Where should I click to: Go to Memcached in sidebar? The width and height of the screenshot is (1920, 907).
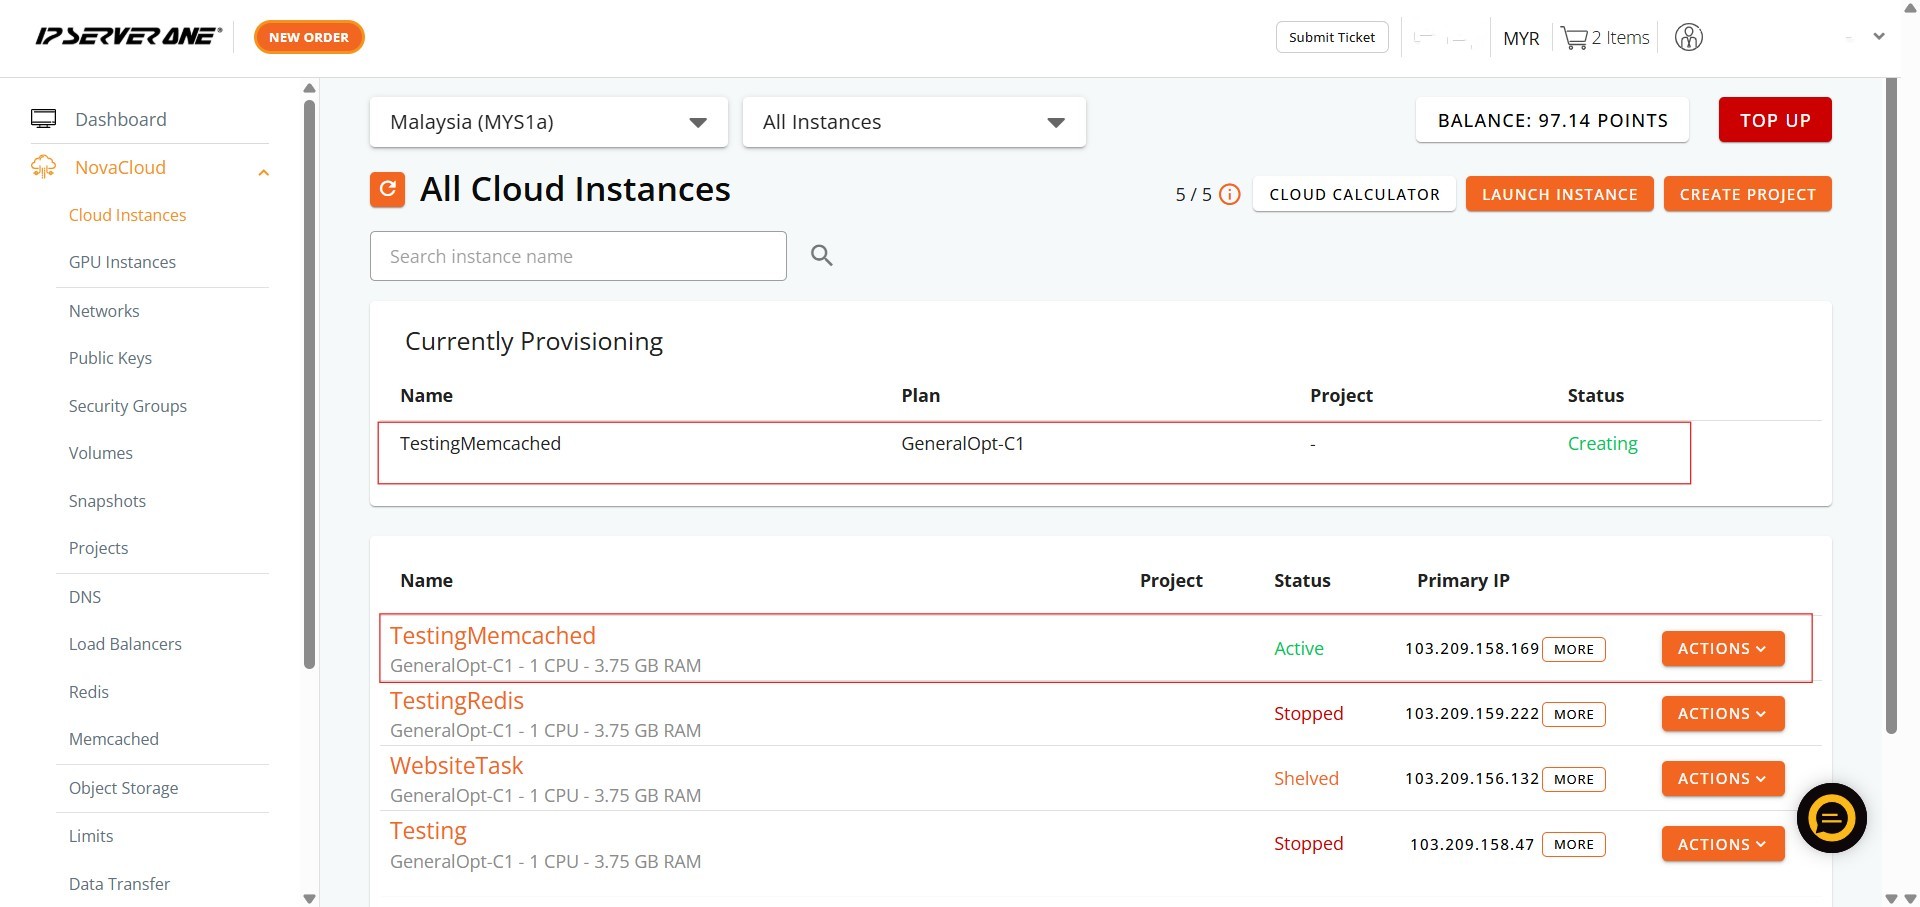point(113,739)
